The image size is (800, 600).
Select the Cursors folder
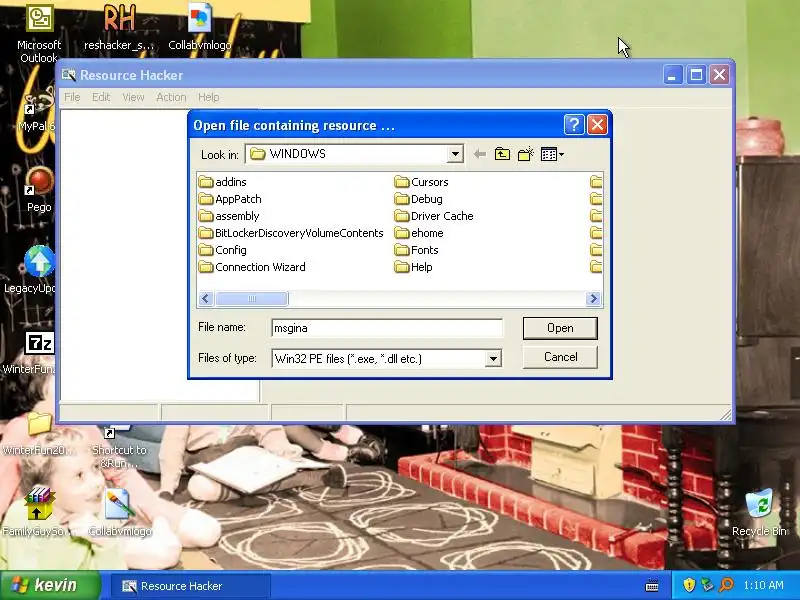tap(421, 182)
